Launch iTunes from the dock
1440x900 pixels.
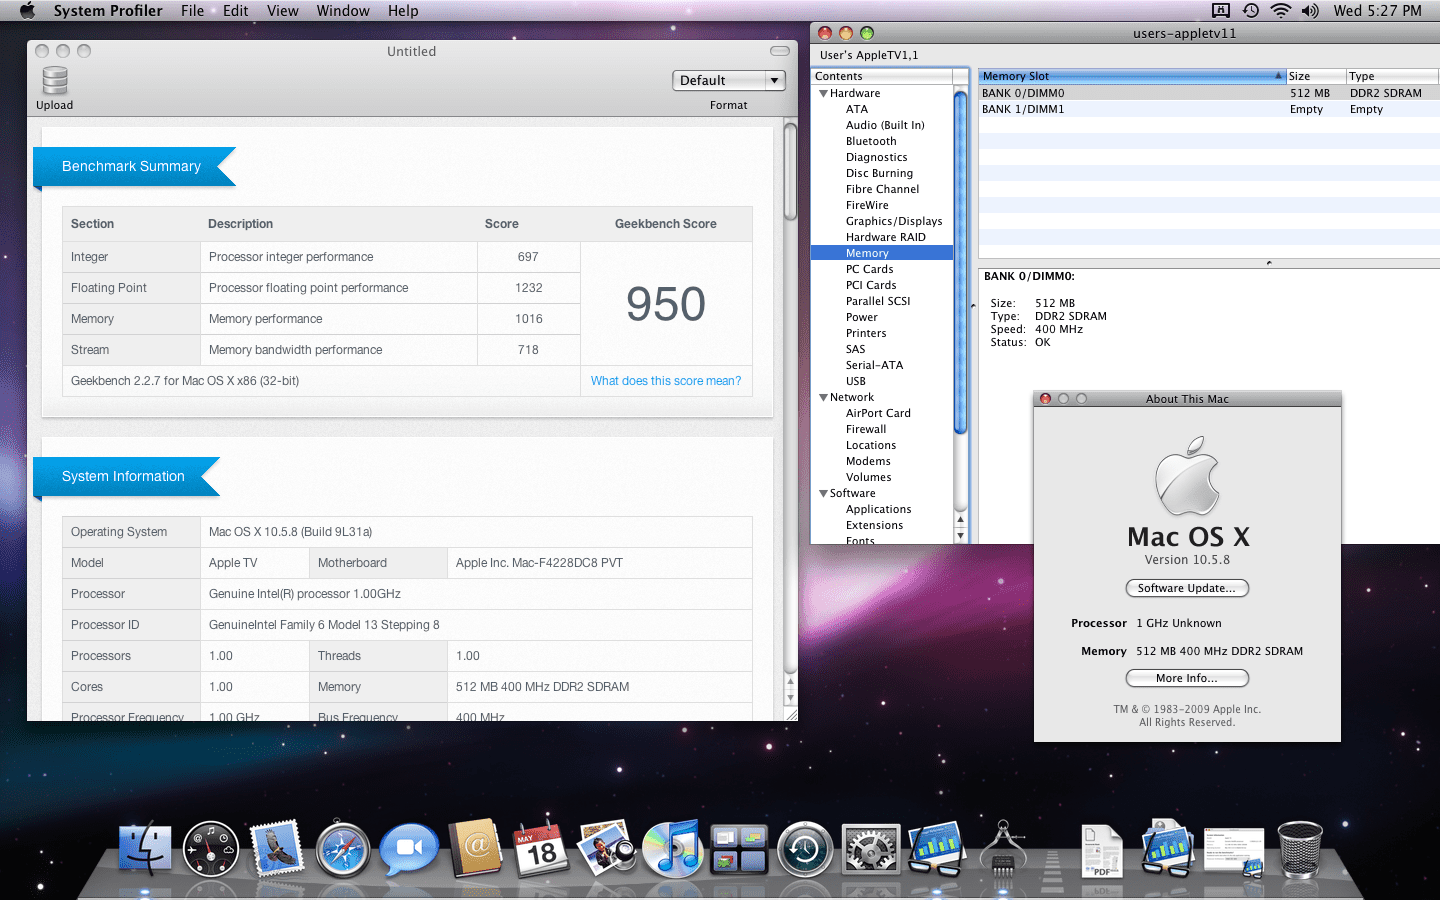673,850
